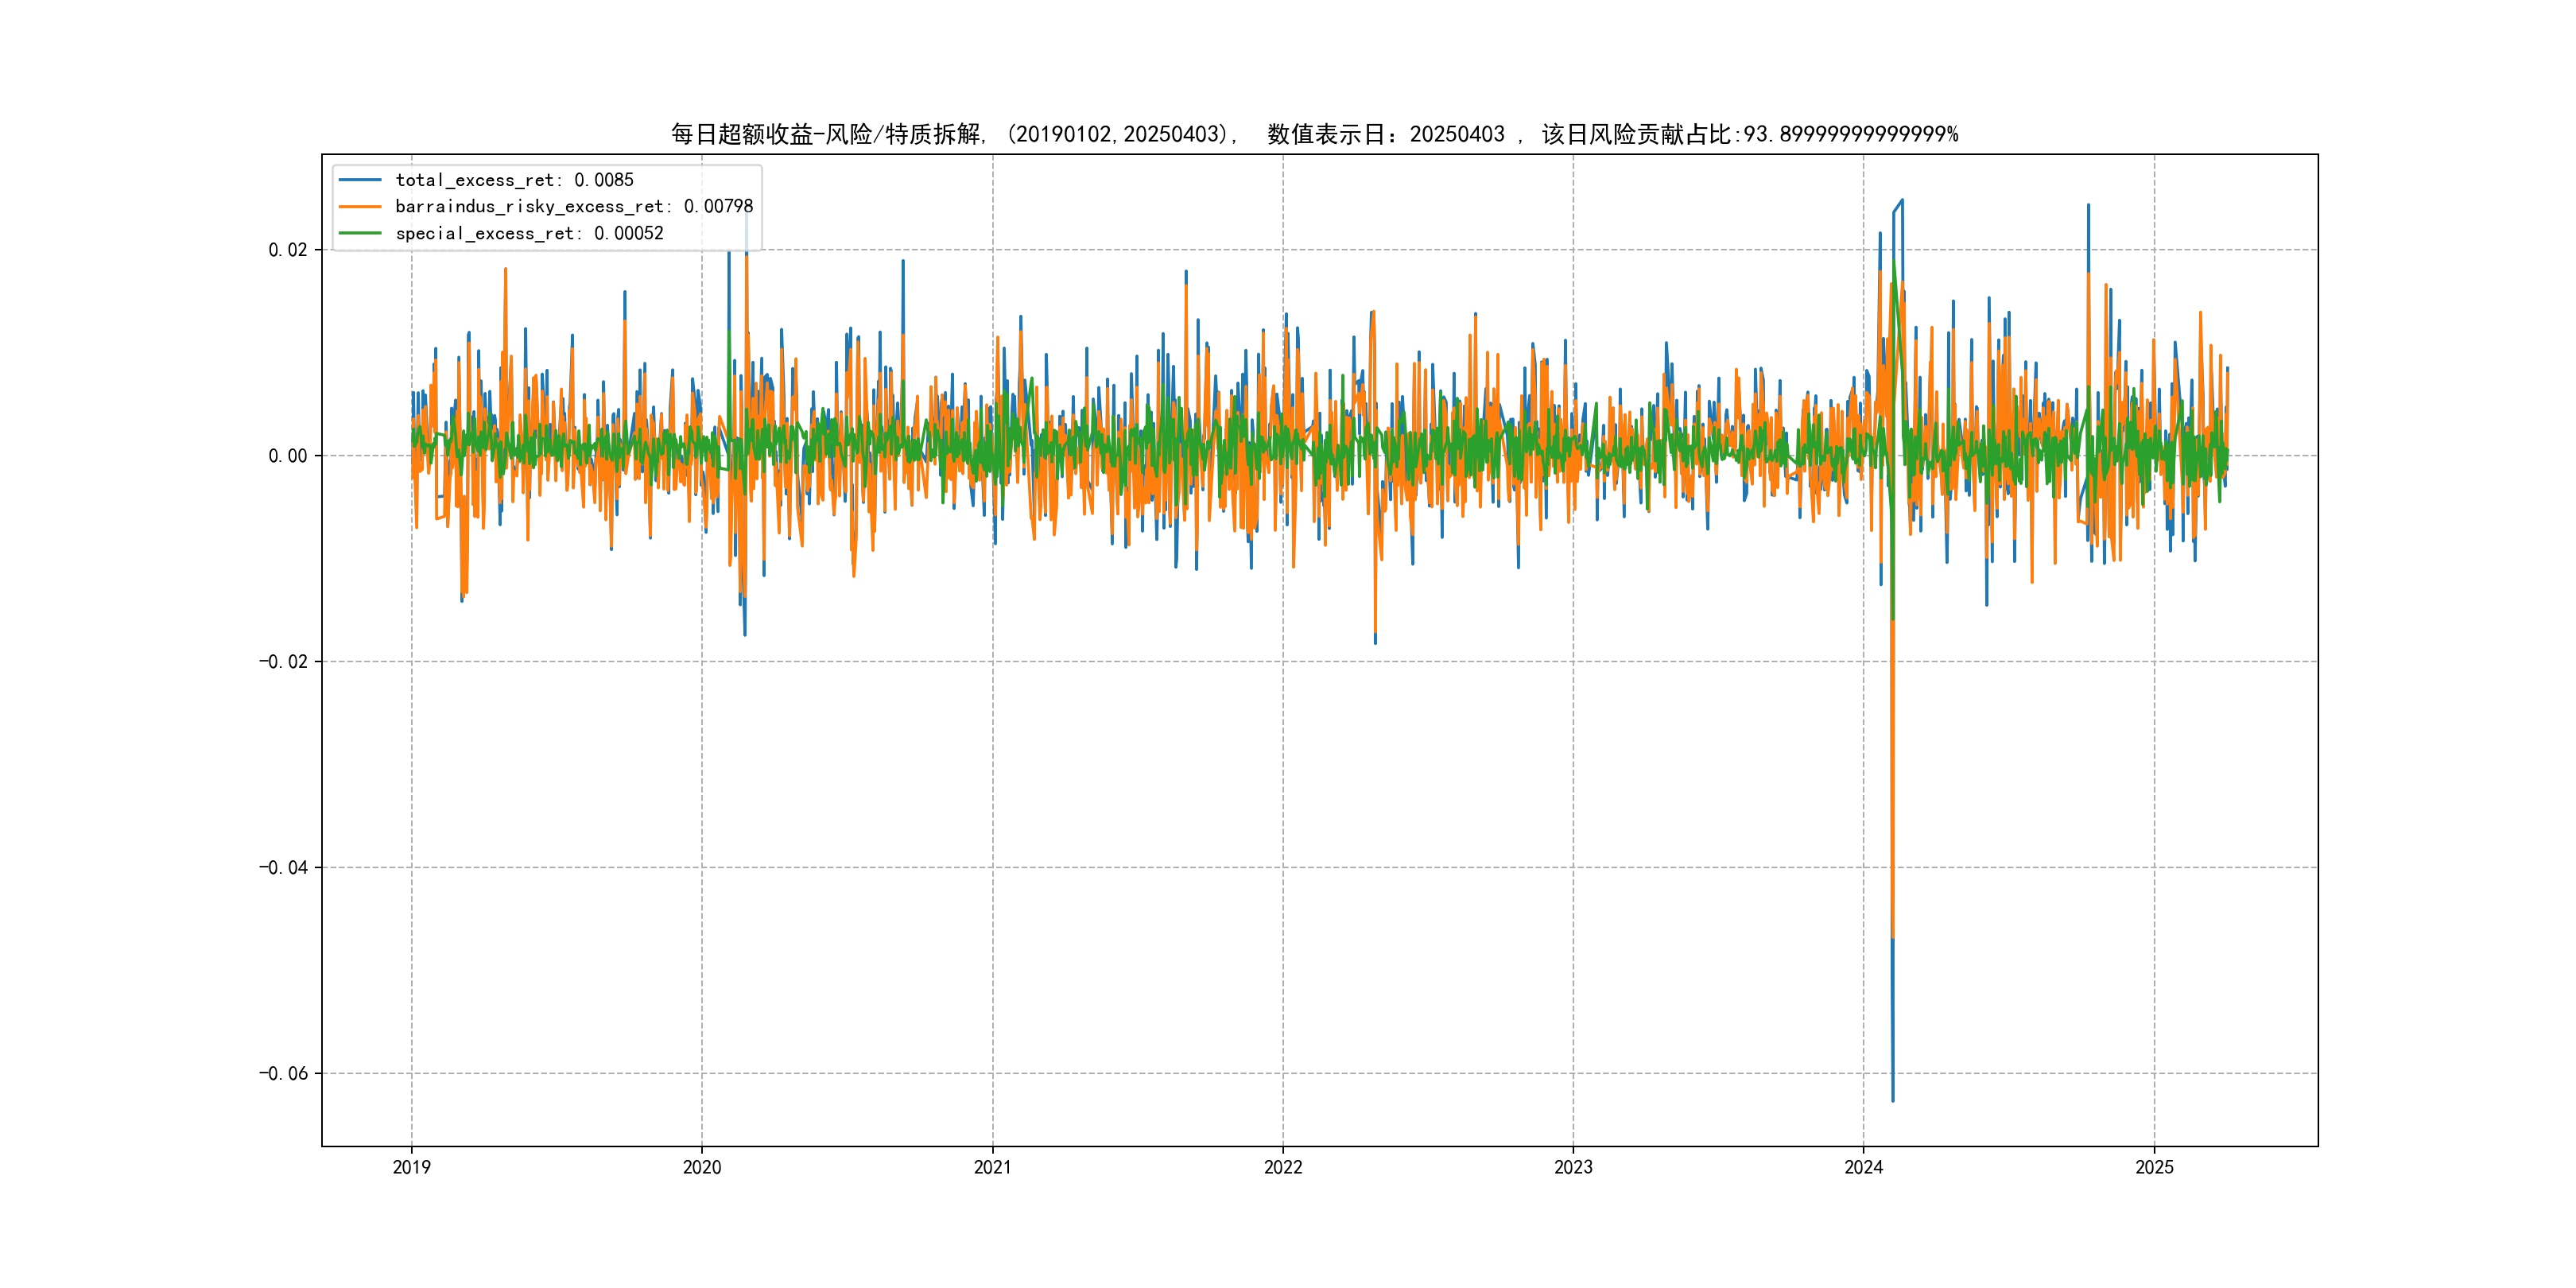Click the chart title text at top
2576x1288 pixels.
click(x=1314, y=134)
